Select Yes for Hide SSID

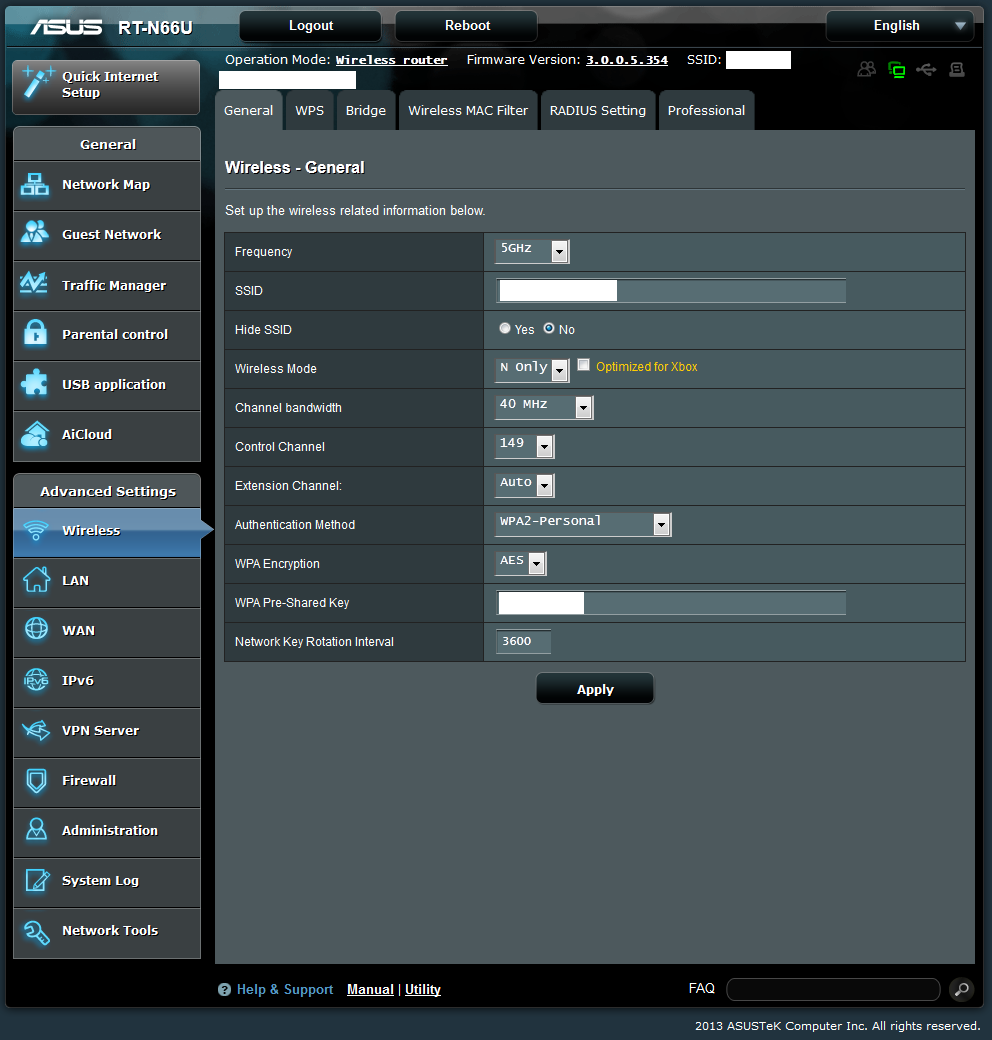(x=505, y=328)
